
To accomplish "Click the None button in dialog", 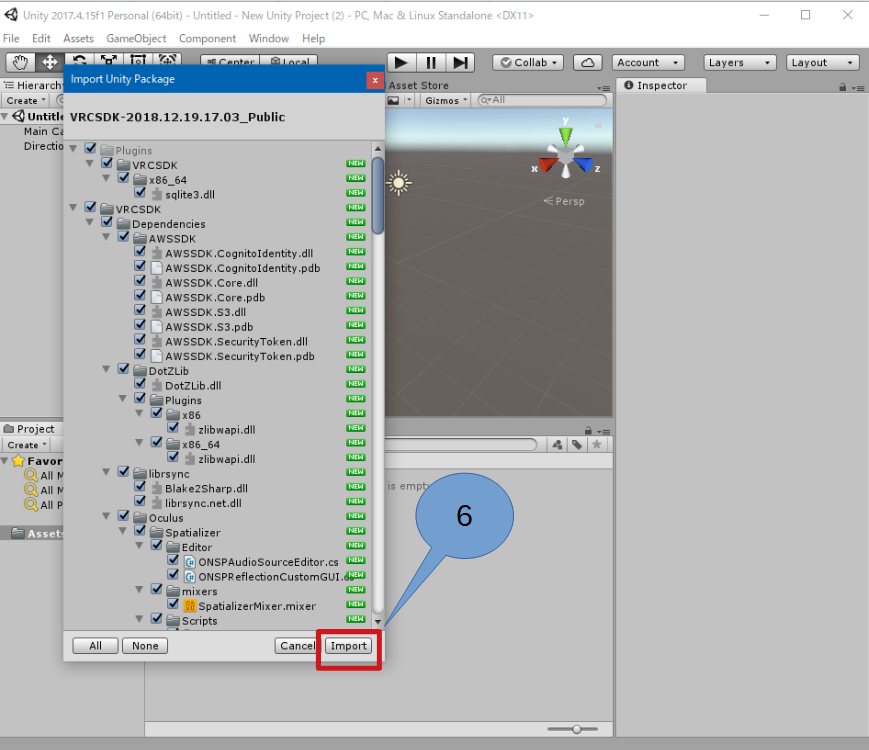I will (x=145, y=646).
